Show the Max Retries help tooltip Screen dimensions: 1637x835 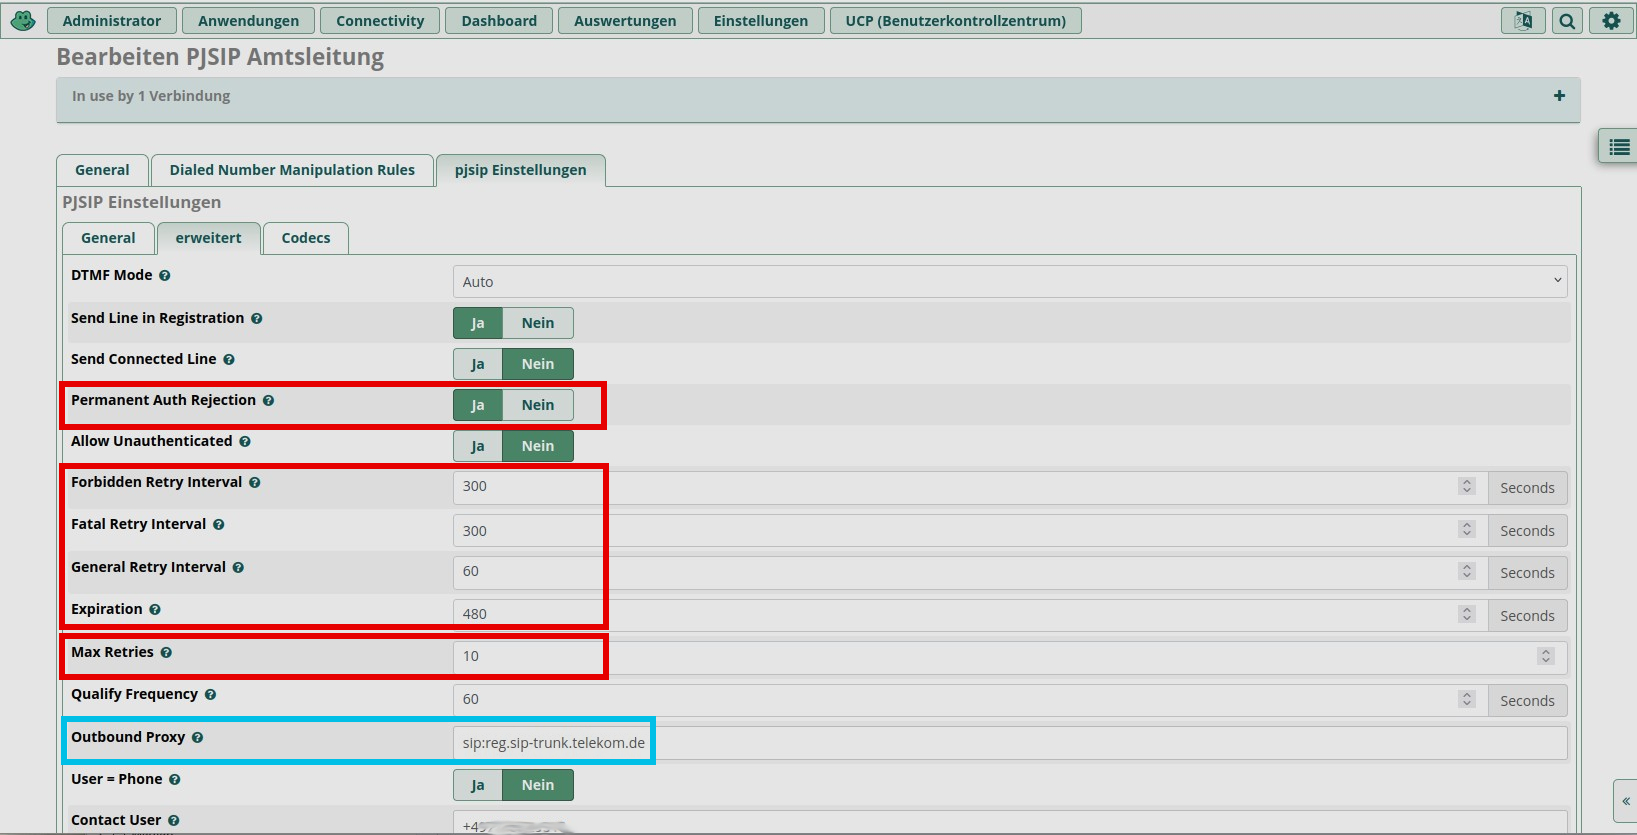166,653
